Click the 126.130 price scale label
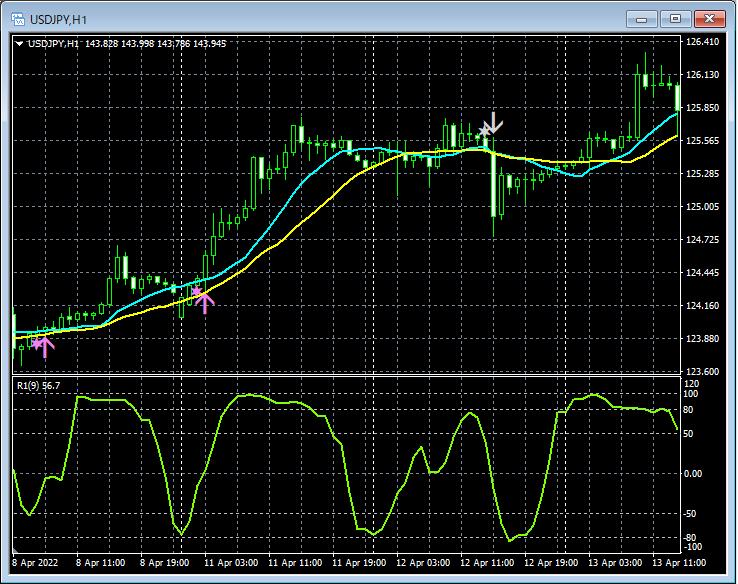The image size is (738, 584). (702, 74)
